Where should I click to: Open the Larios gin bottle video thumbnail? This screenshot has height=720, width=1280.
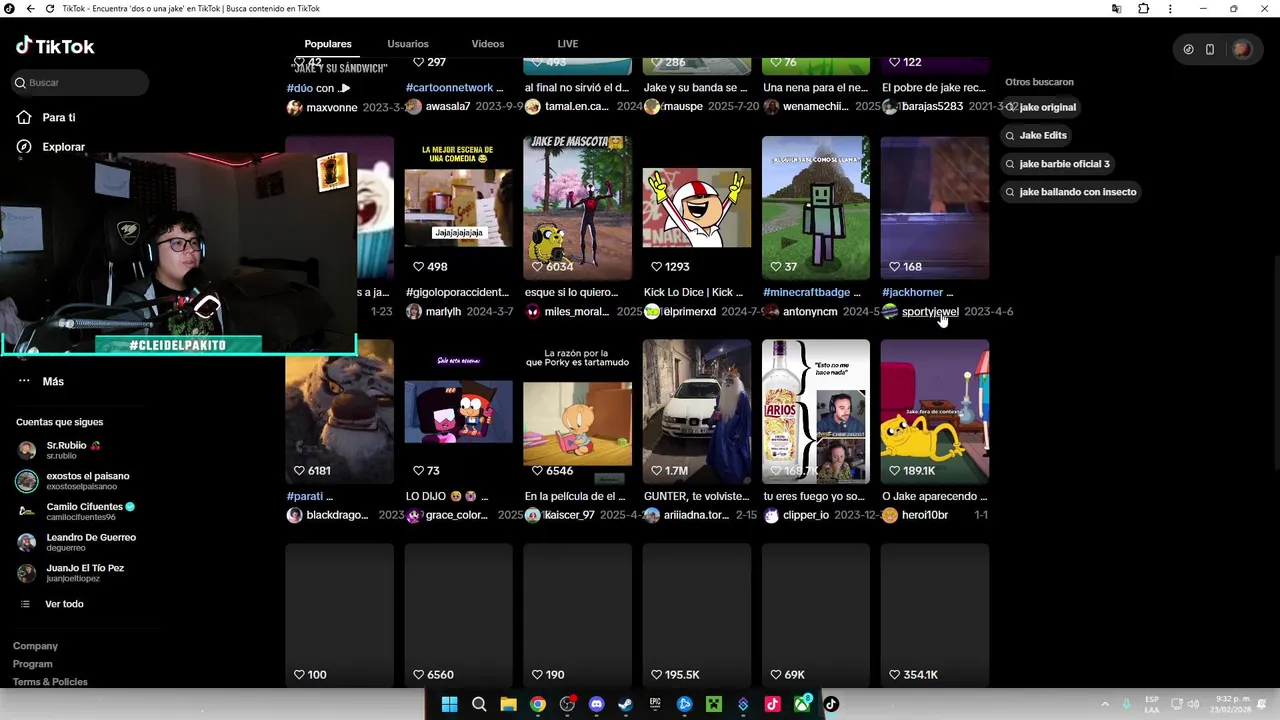(x=816, y=411)
